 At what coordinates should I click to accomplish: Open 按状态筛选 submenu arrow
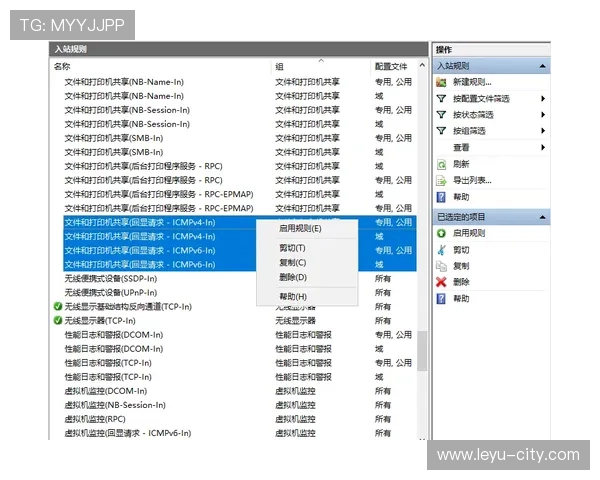543,115
